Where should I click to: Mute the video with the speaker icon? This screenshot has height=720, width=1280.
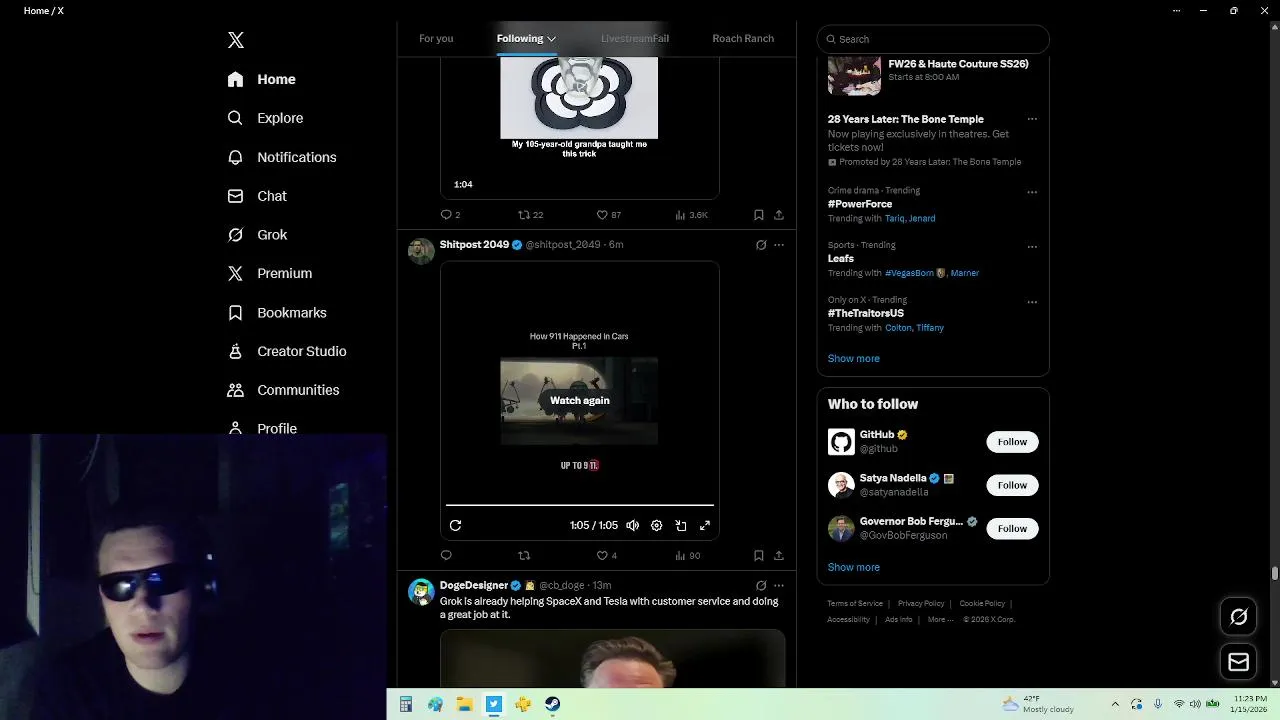coord(633,525)
